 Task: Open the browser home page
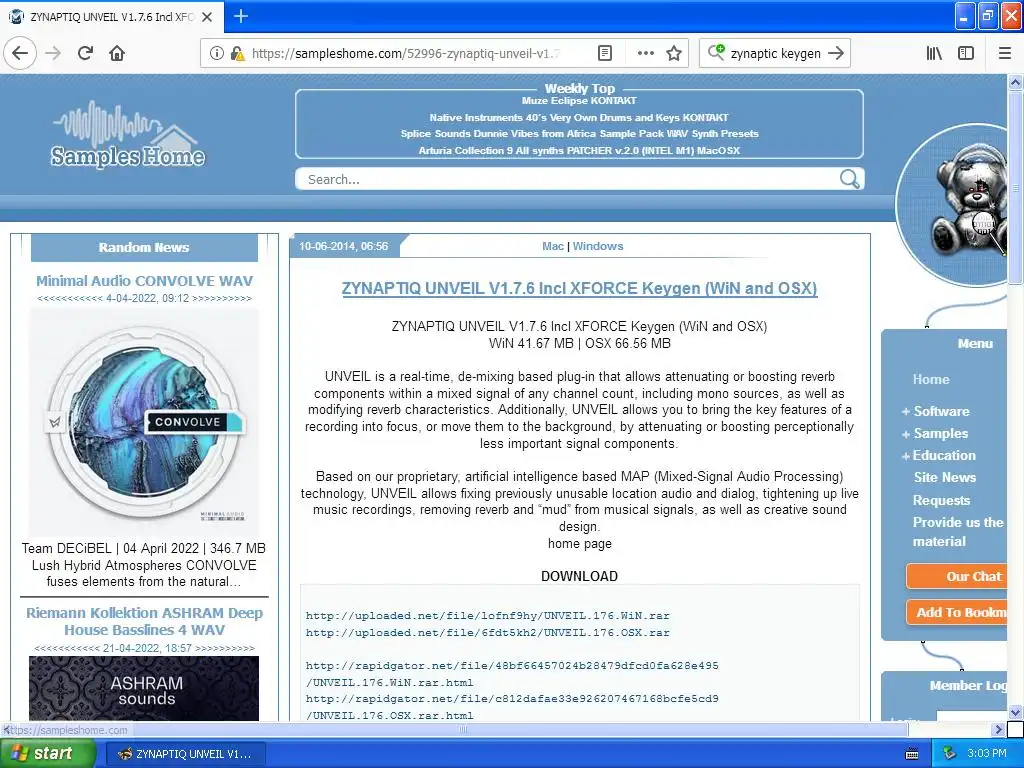[x=117, y=54]
